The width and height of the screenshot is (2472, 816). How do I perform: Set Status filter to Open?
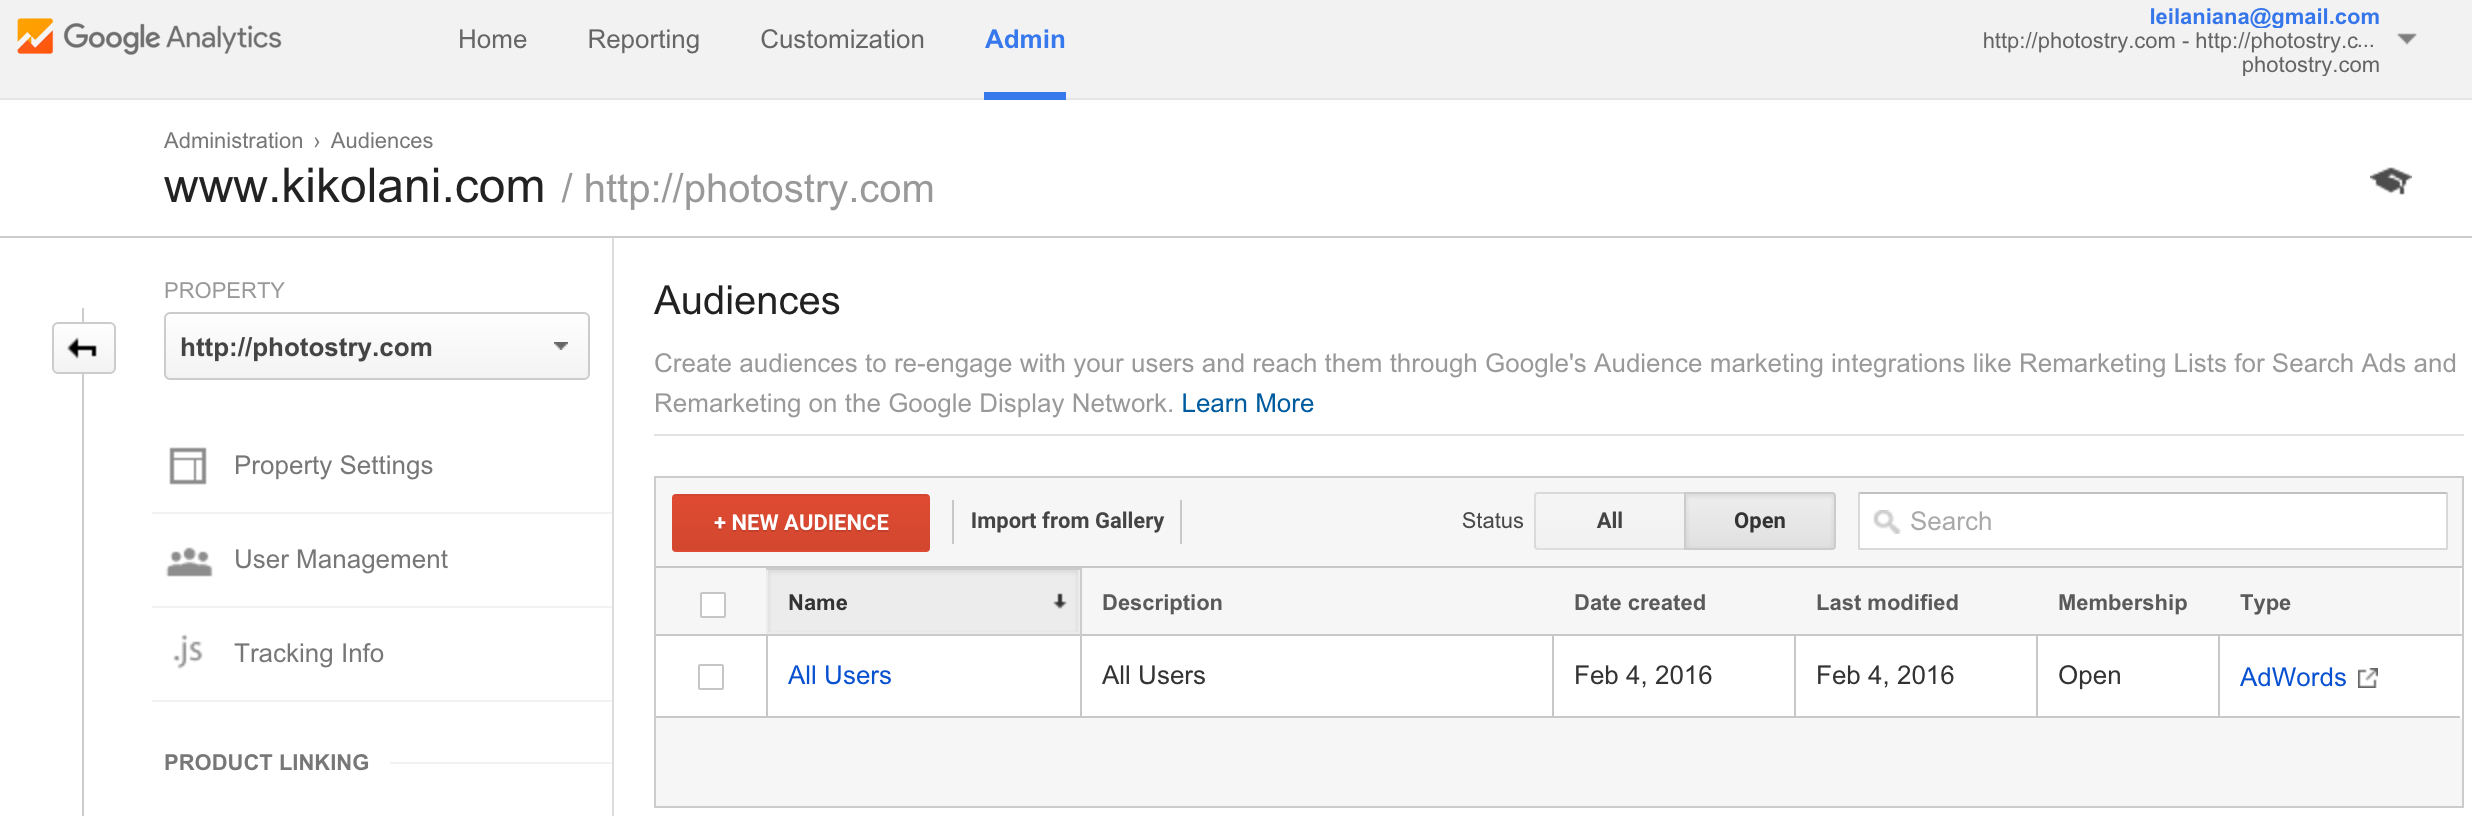pos(1760,521)
